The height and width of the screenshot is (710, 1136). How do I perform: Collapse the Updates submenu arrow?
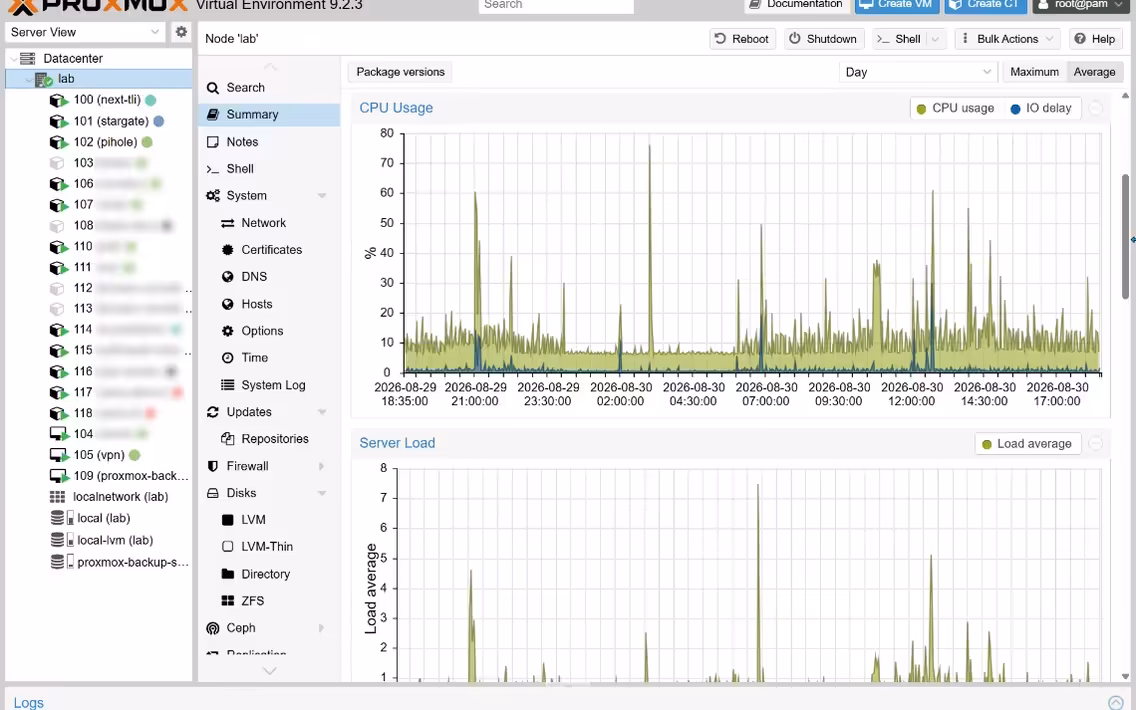322,412
